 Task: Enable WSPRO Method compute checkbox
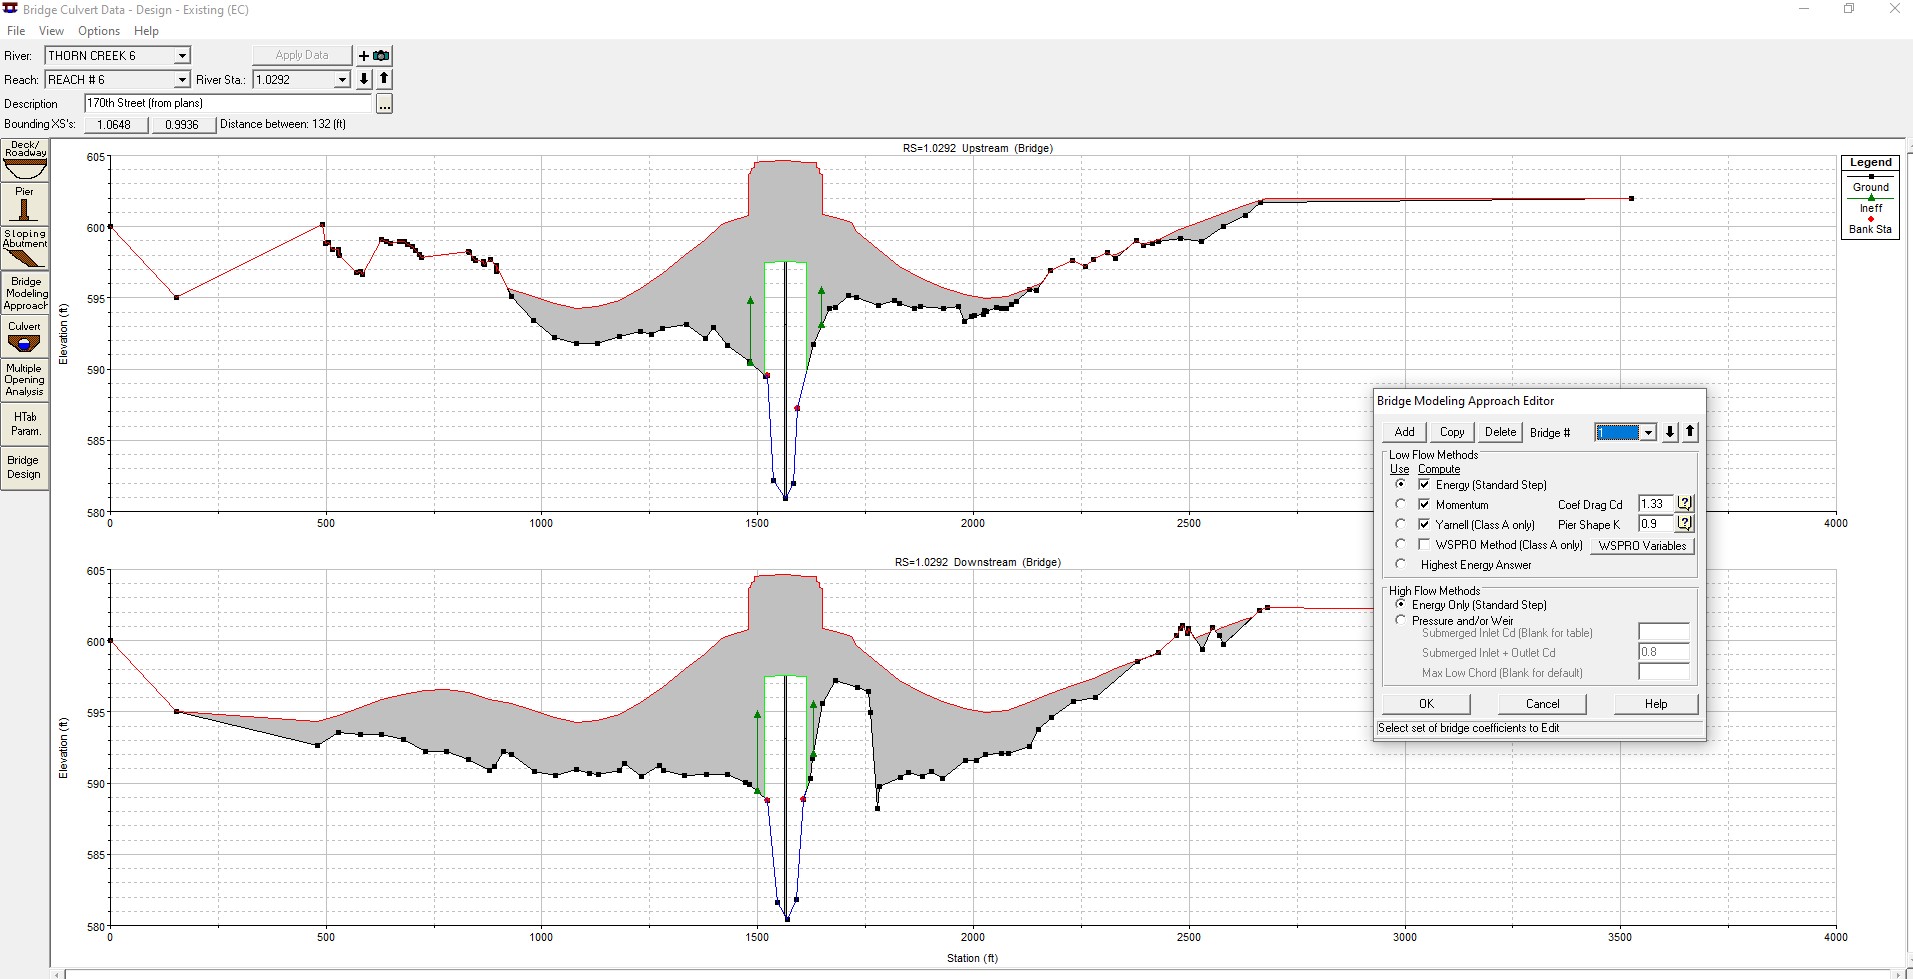pyautogui.click(x=1424, y=545)
